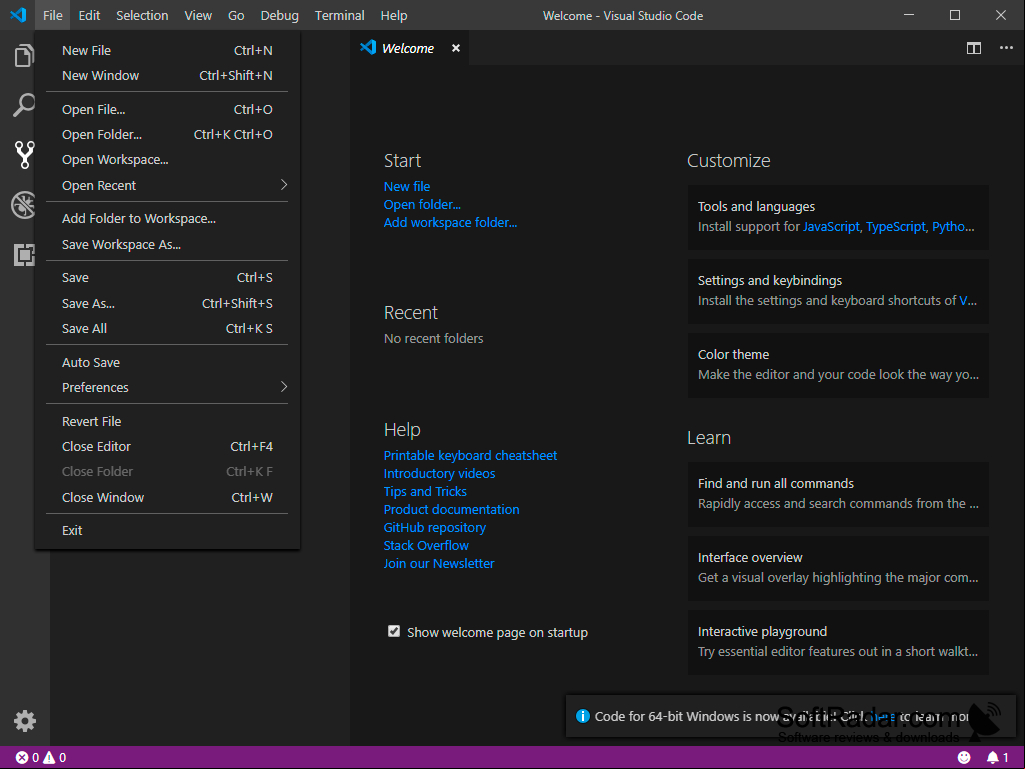Open the More Actions ellipsis menu

[1006, 48]
